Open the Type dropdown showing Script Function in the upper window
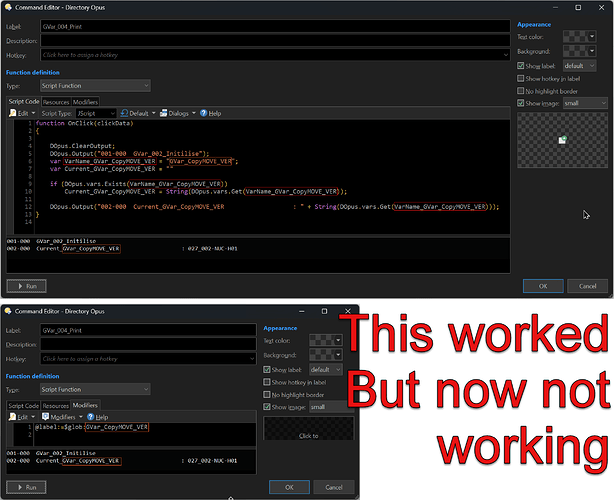The height and width of the screenshot is (500, 614). tap(95, 86)
